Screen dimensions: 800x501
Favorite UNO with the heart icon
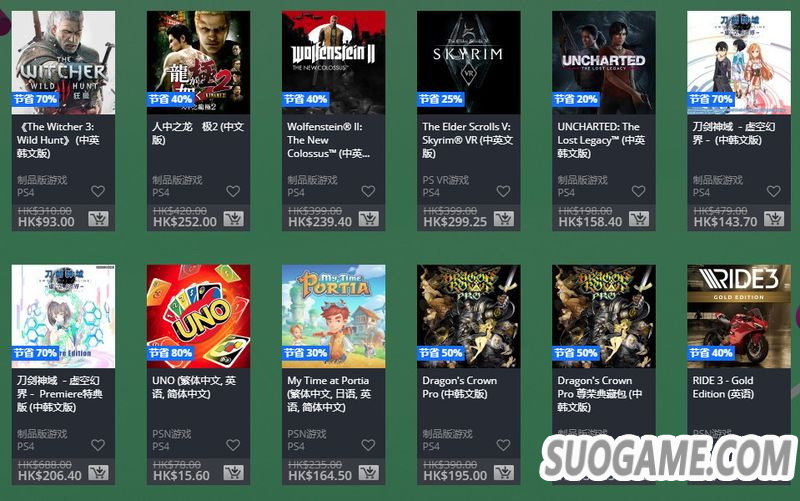tap(233, 445)
